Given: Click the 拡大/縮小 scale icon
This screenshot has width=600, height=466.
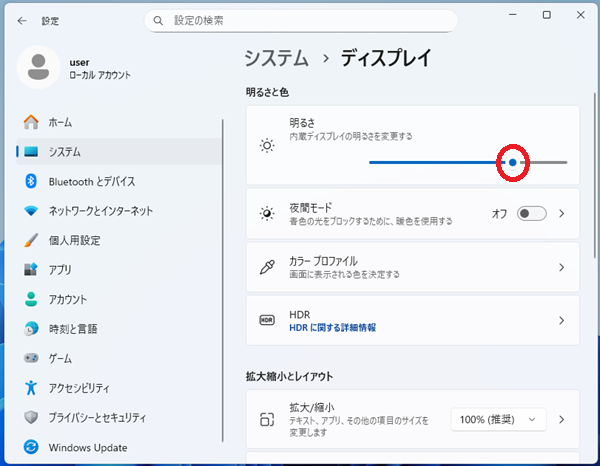Looking at the screenshot, I should click(x=267, y=419).
